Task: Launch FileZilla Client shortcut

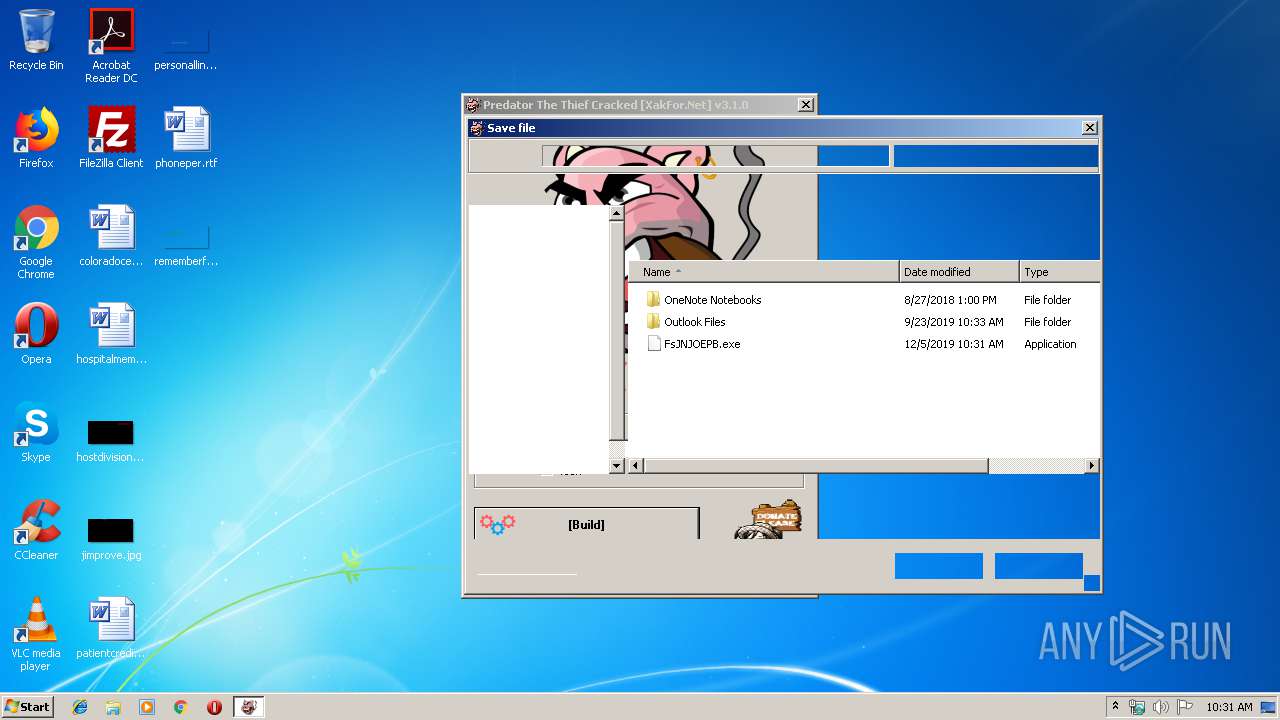Action: pyautogui.click(x=111, y=138)
